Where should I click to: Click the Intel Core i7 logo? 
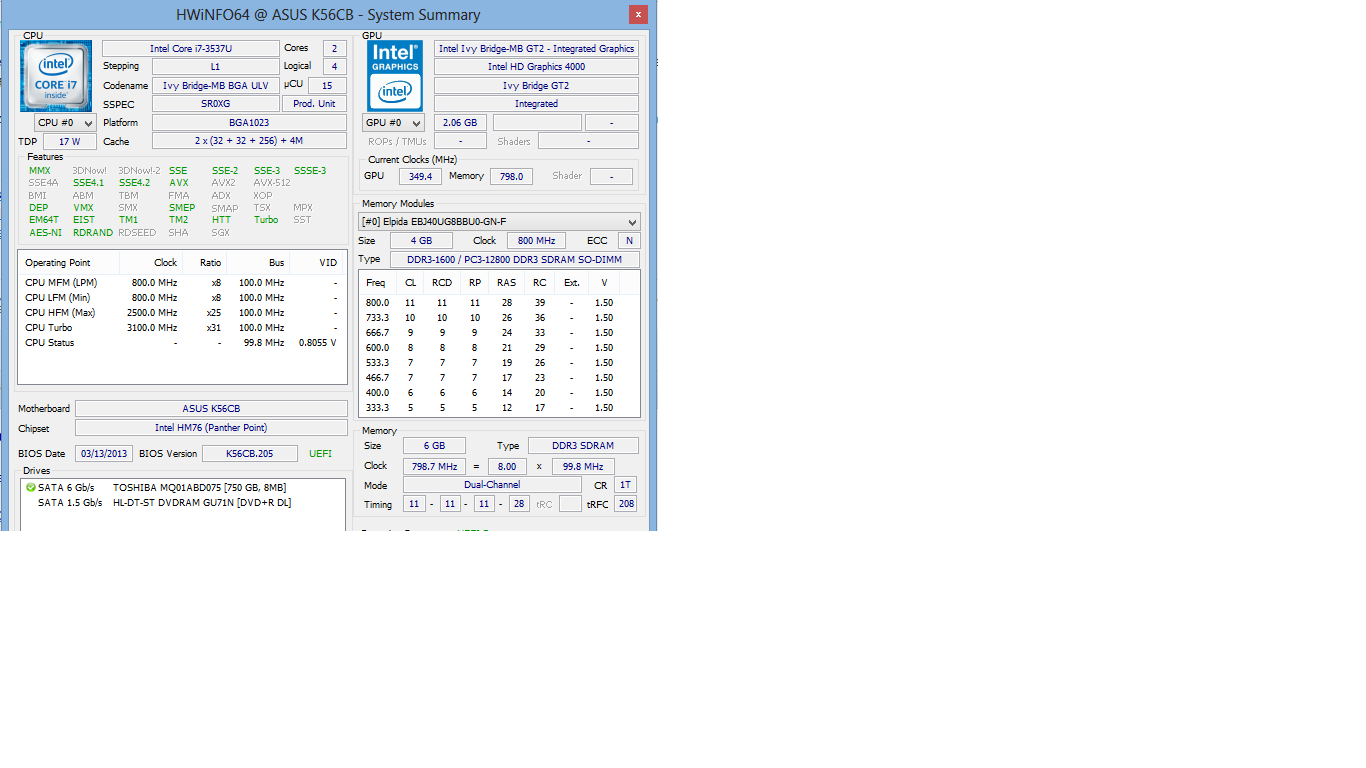point(56,76)
